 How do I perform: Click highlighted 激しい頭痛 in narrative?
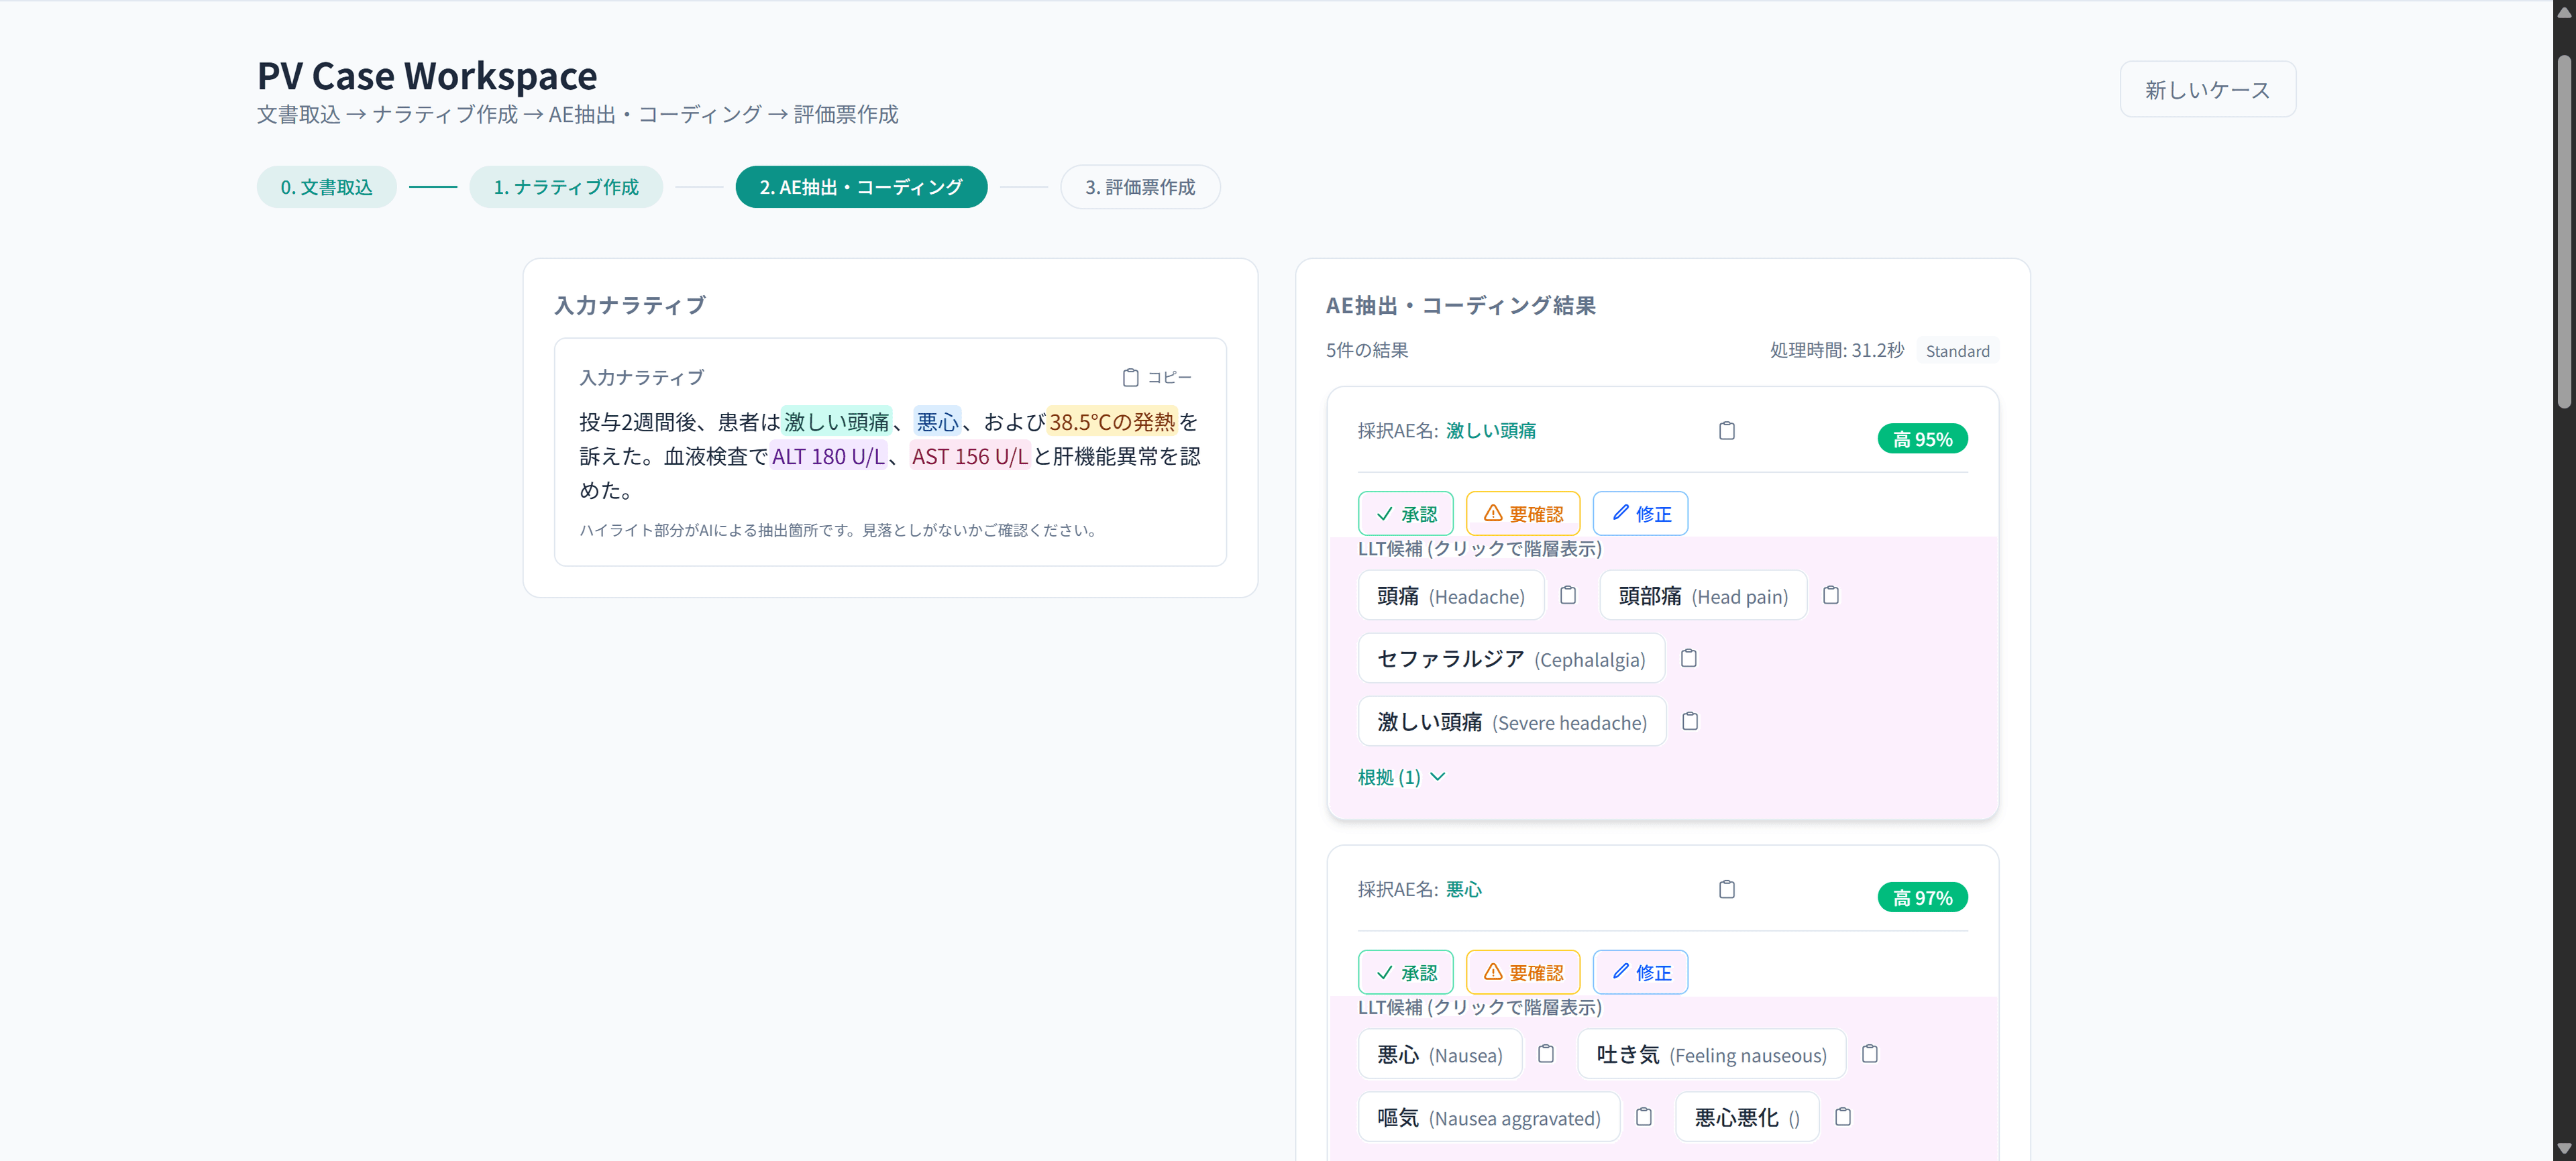tap(836, 422)
